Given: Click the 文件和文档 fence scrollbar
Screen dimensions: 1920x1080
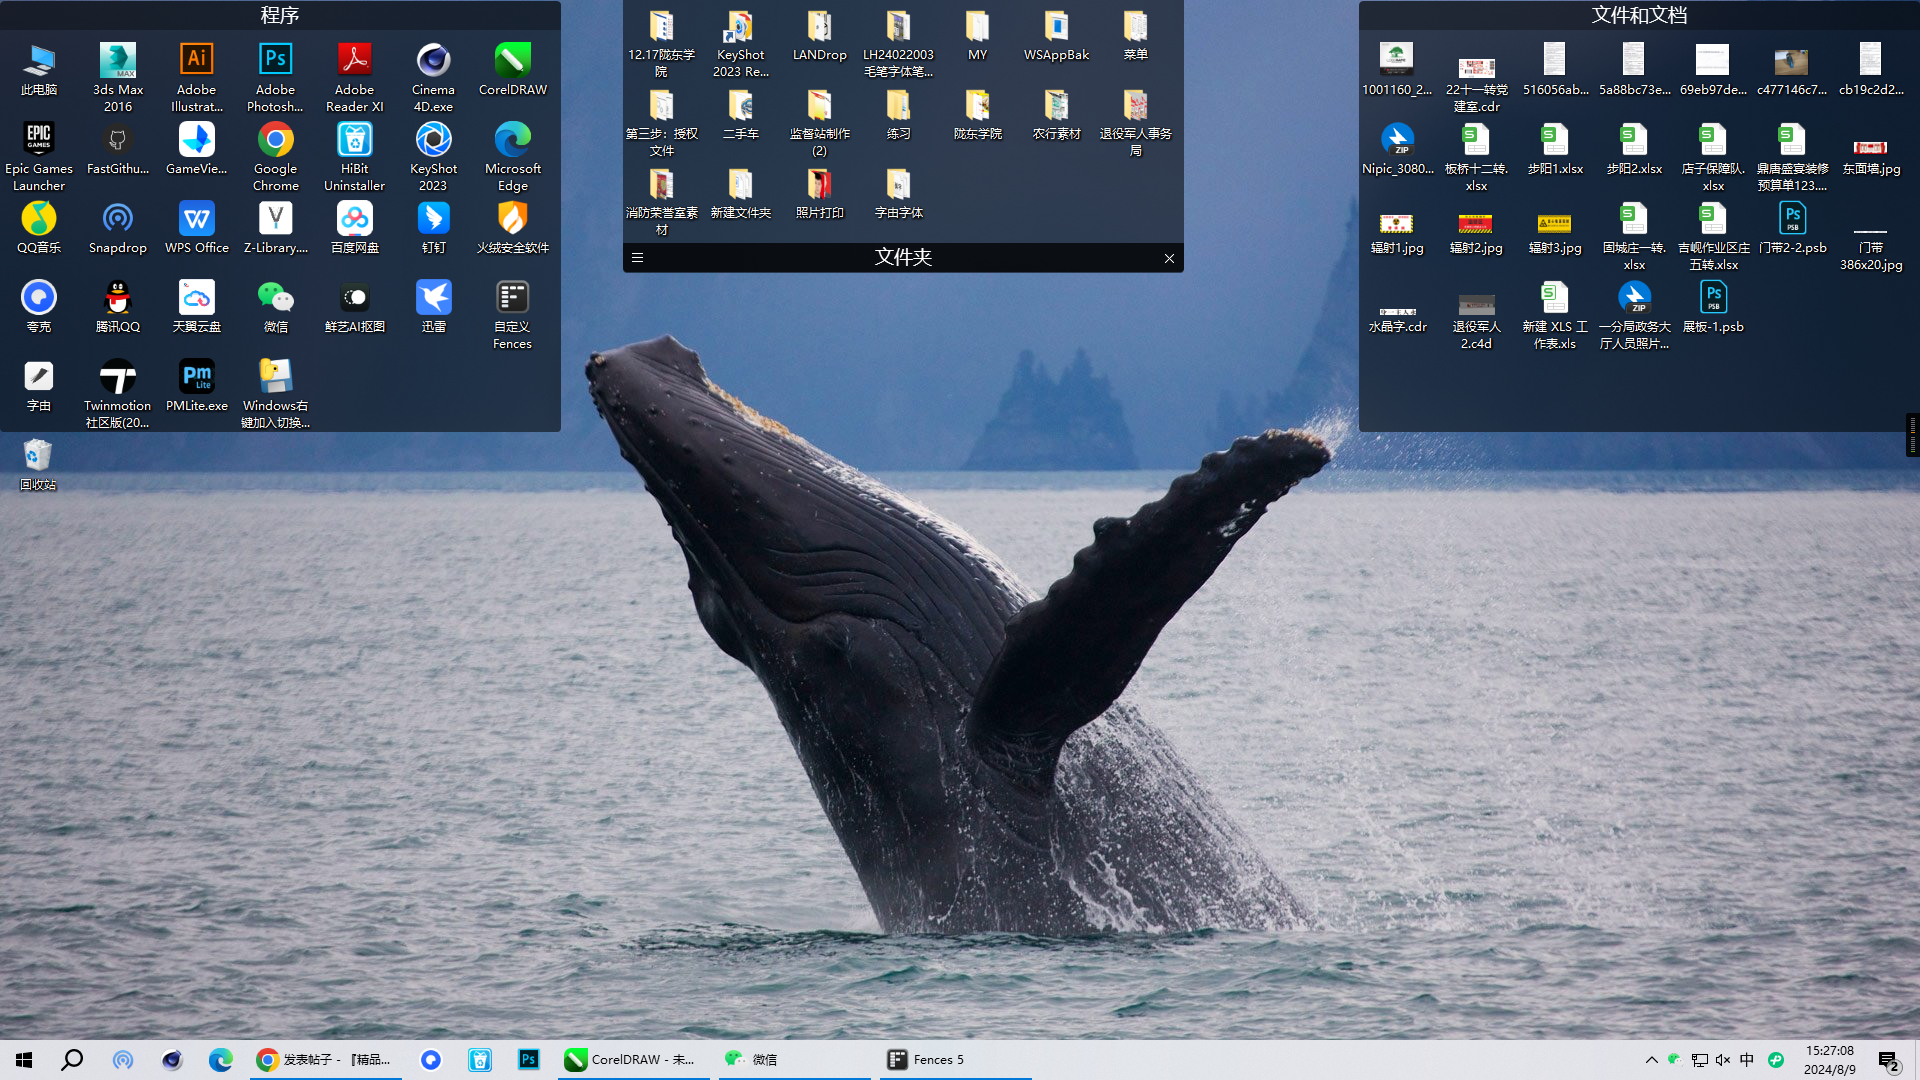Looking at the screenshot, I should (1911, 435).
